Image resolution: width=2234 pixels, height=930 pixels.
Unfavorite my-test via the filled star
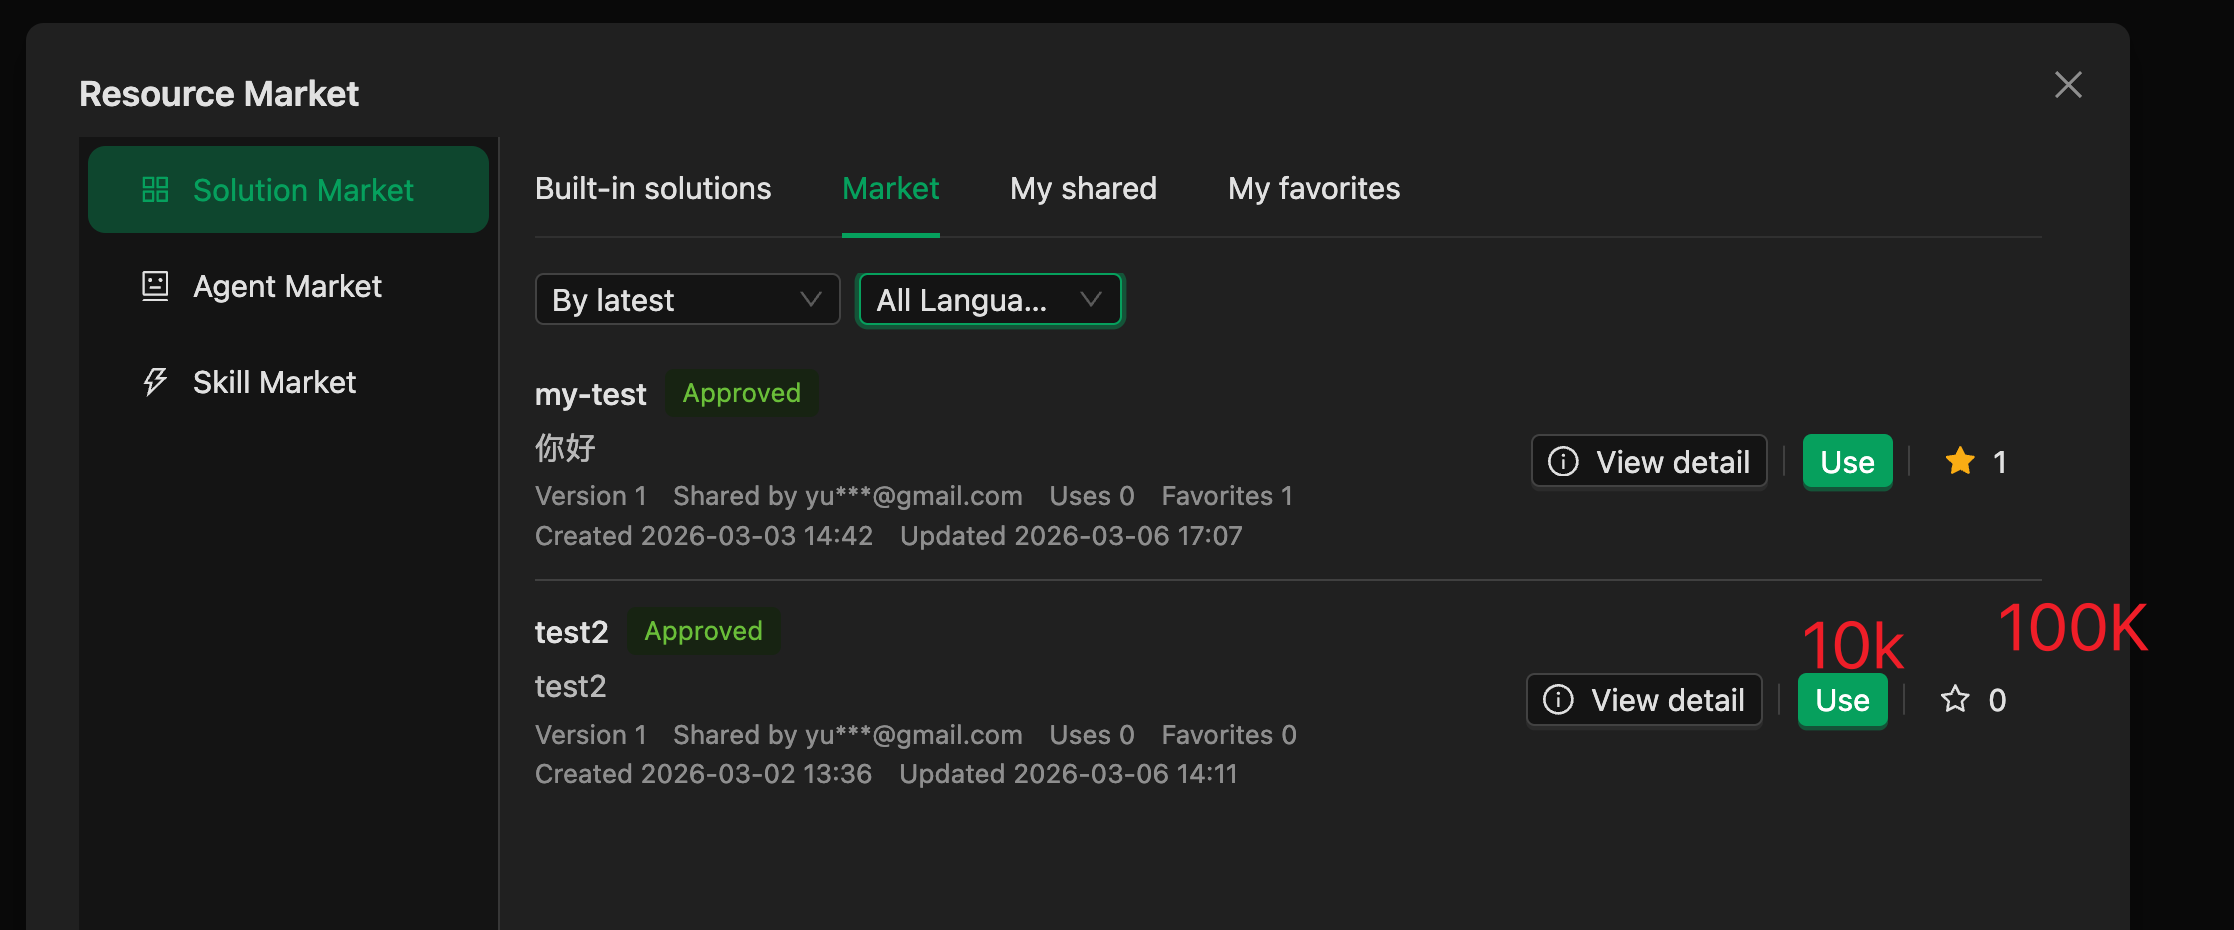point(1959,461)
